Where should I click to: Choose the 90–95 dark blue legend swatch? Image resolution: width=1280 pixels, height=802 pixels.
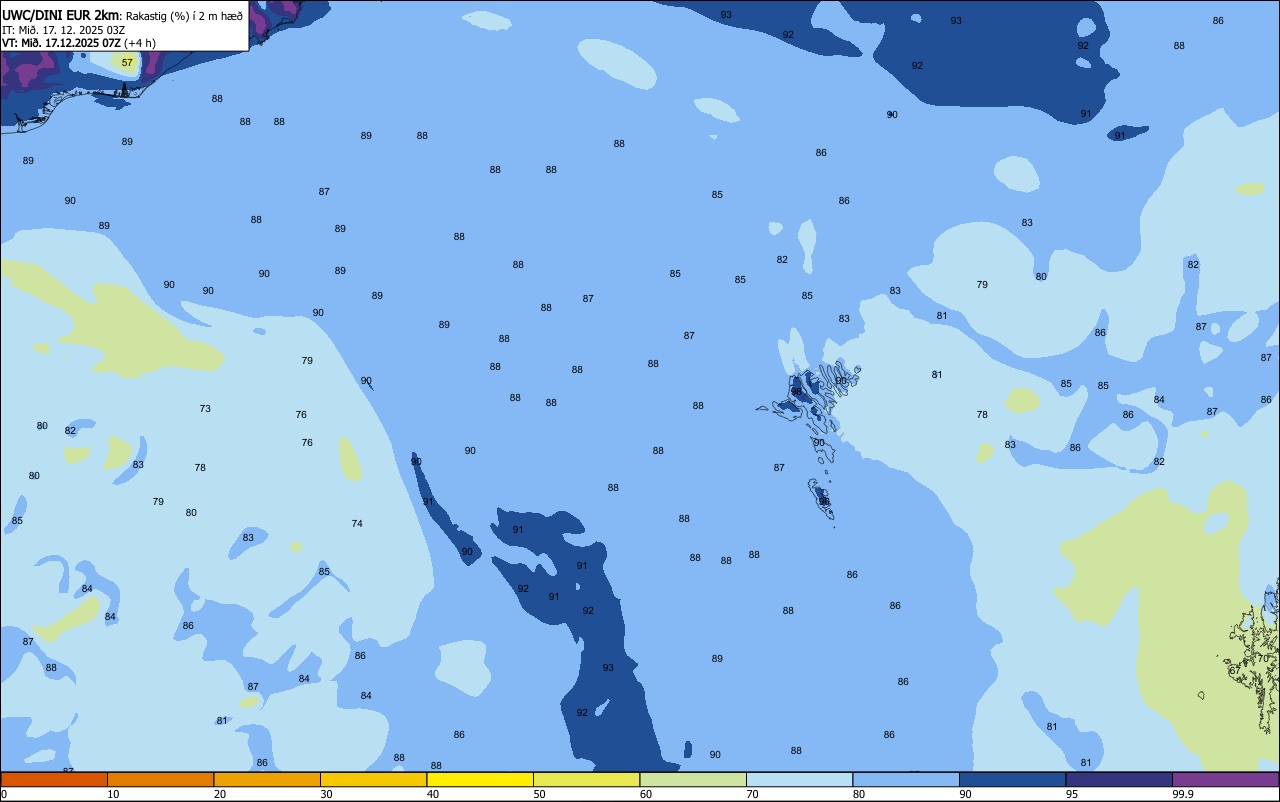click(x=1012, y=779)
